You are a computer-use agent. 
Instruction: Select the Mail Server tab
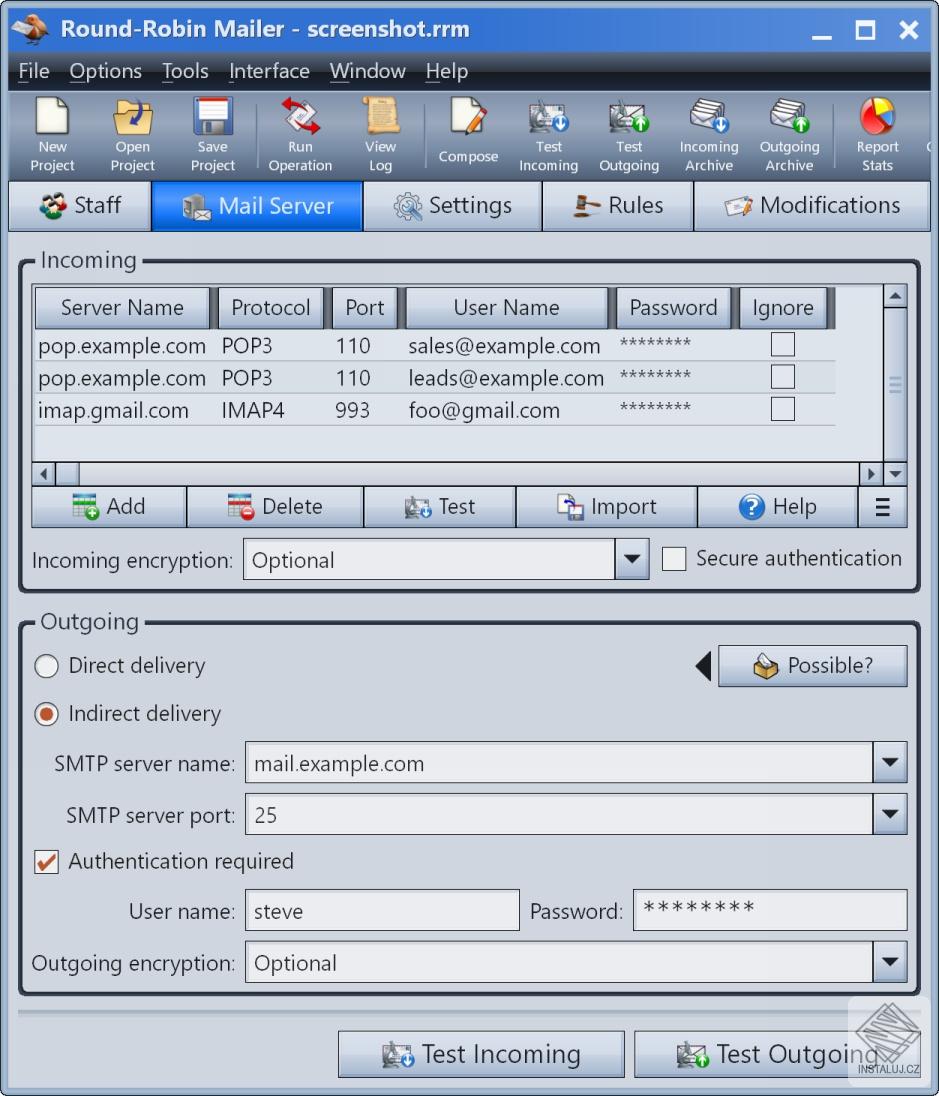click(257, 206)
